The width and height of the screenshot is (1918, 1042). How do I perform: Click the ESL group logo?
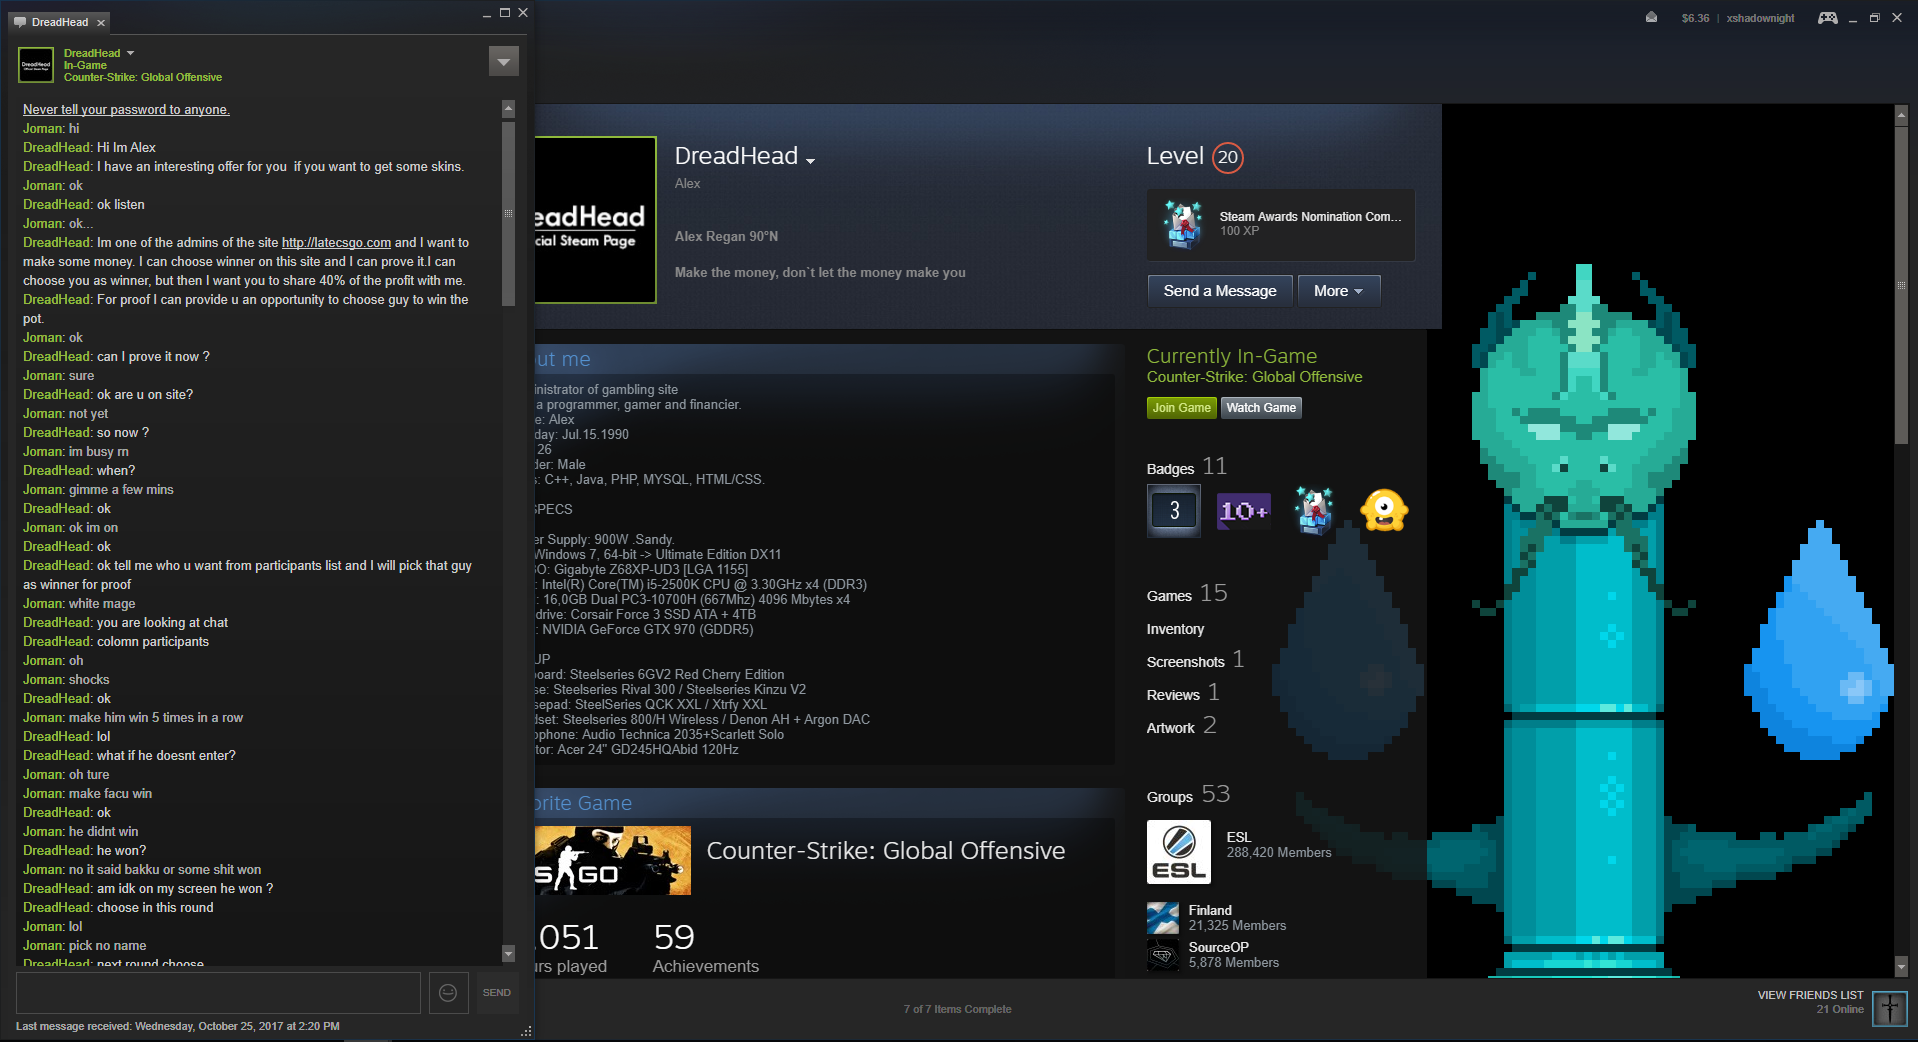1179,852
